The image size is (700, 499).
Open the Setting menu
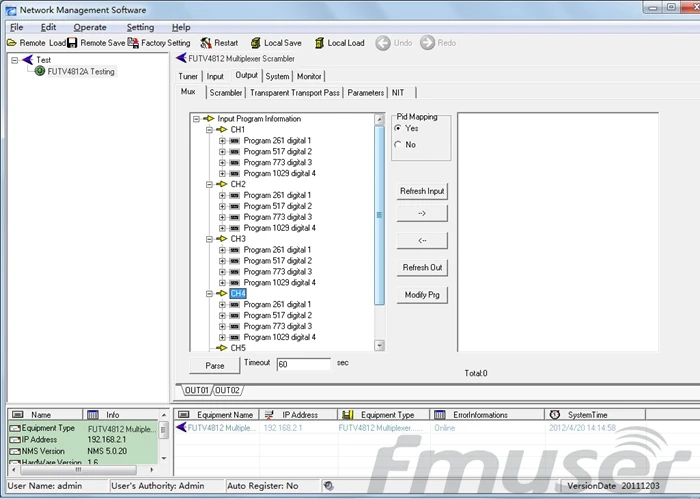point(140,27)
